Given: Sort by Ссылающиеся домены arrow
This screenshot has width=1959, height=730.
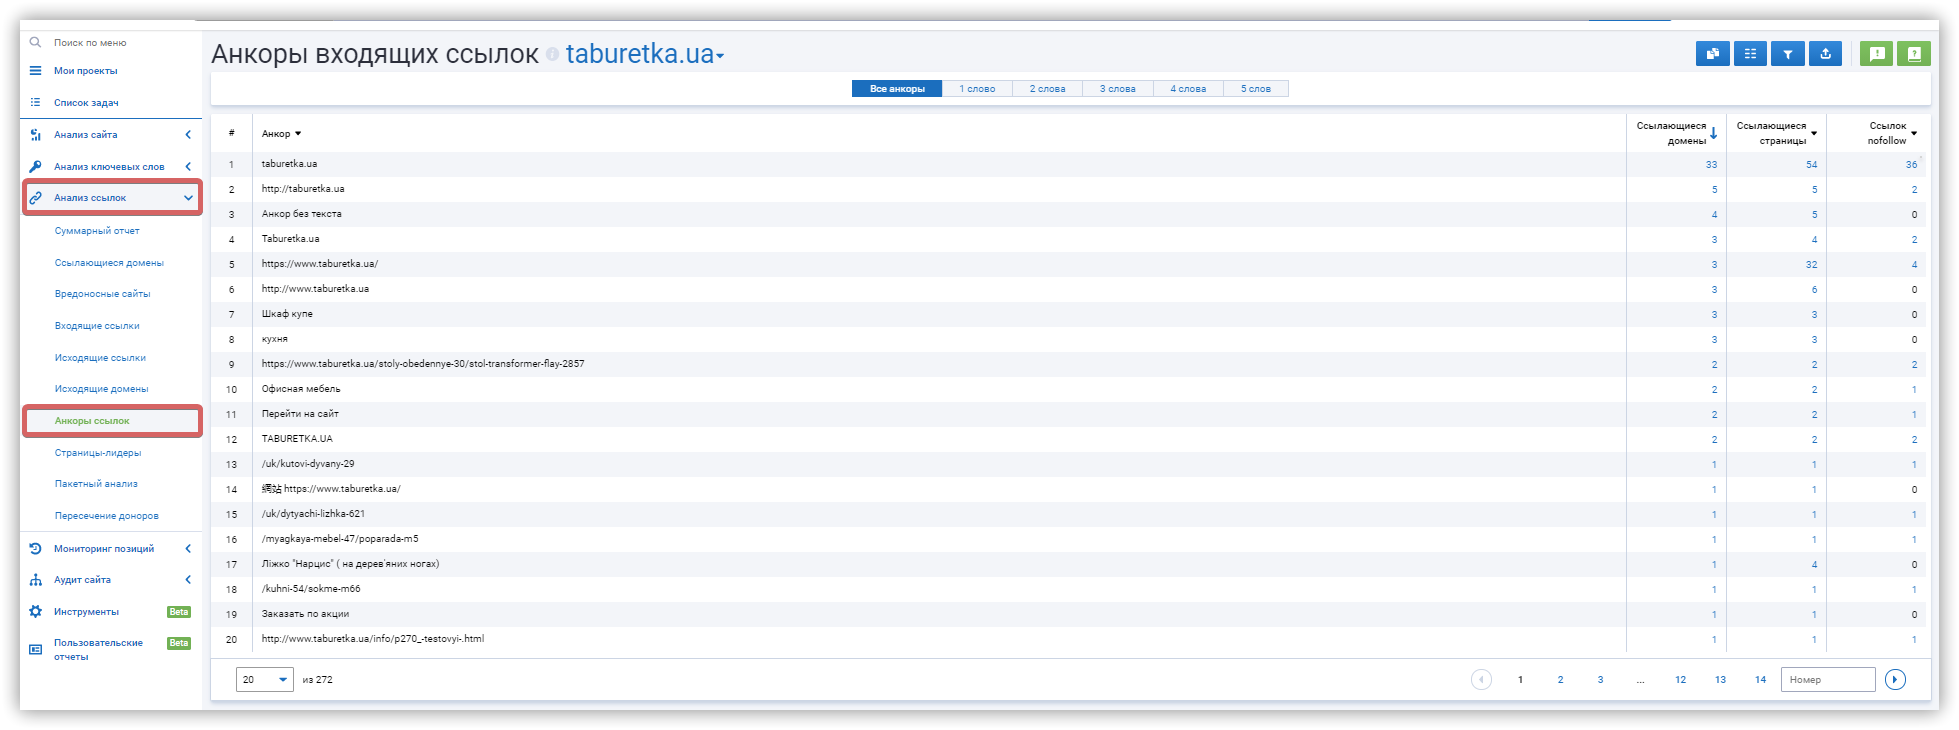Looking at the screenshot, I should [1713, 133].
